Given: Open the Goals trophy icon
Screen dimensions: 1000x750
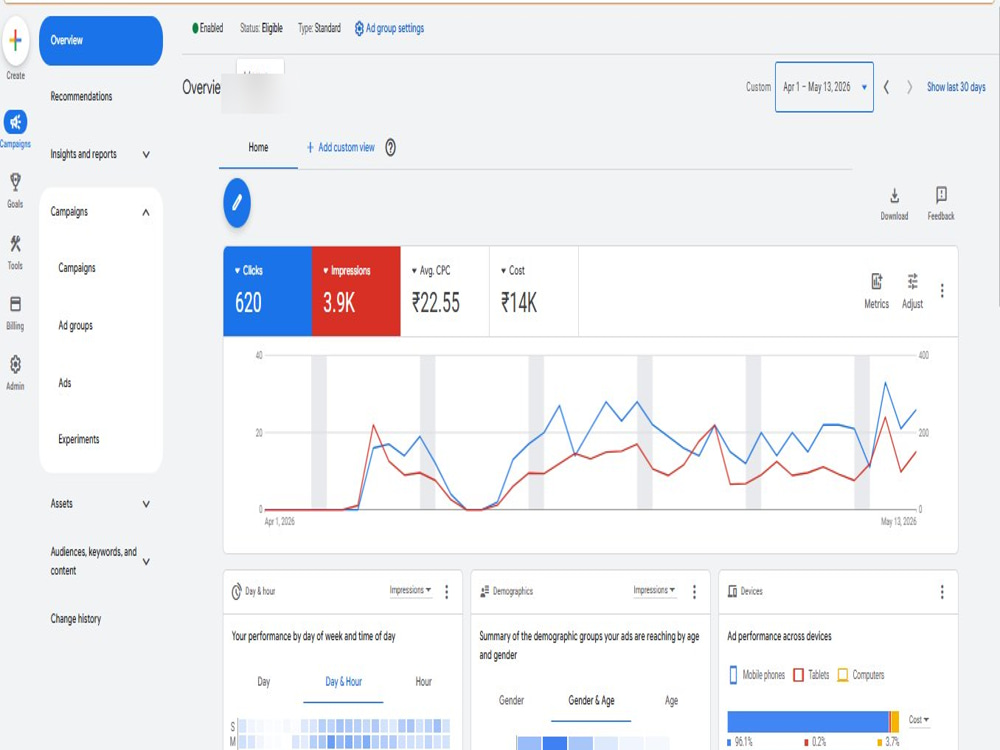Looking at the screenshot, I should (15, 182).
